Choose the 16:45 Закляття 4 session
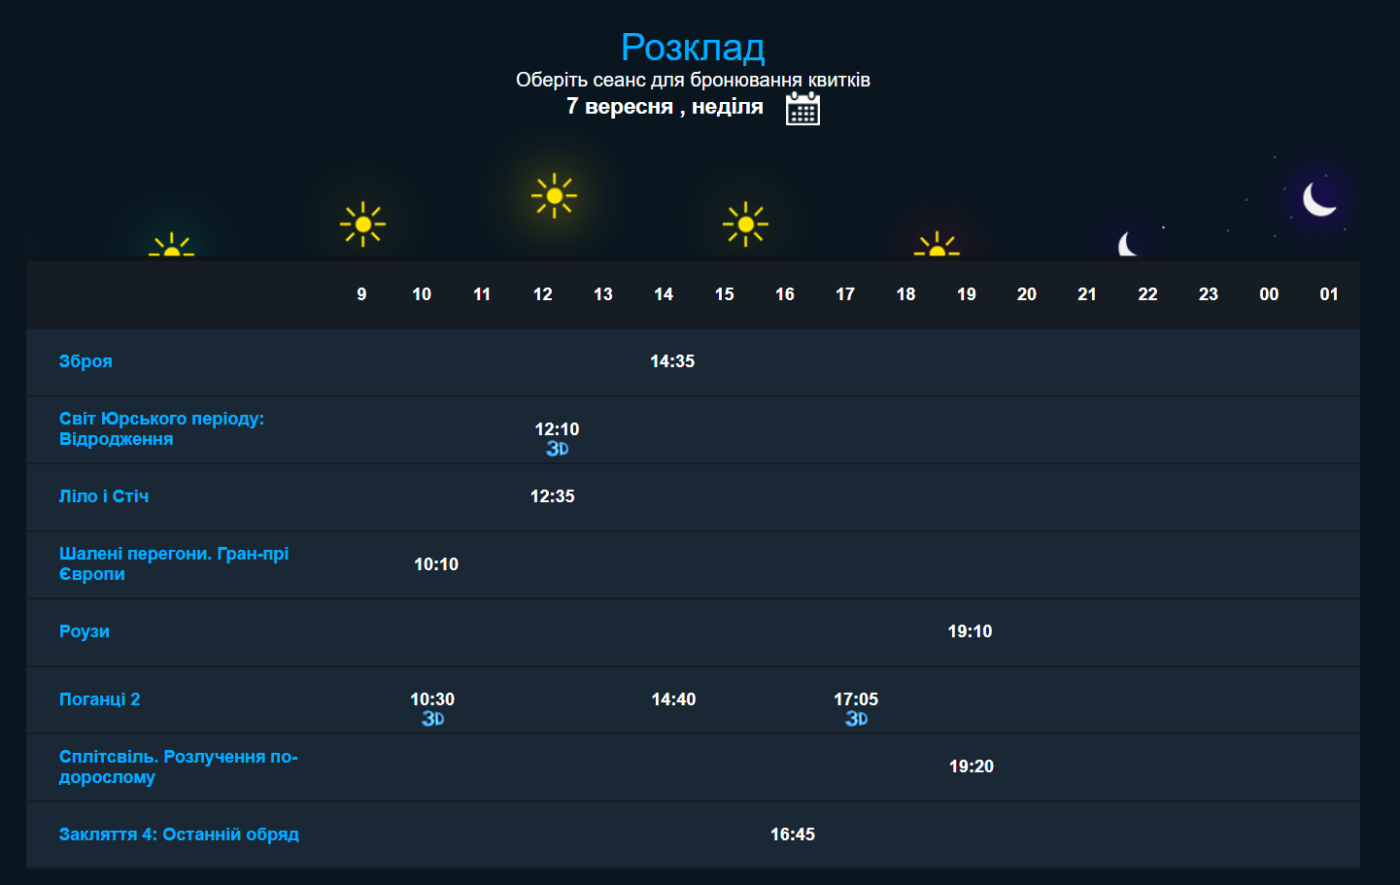1400x885 pixels. click(792, 834)
